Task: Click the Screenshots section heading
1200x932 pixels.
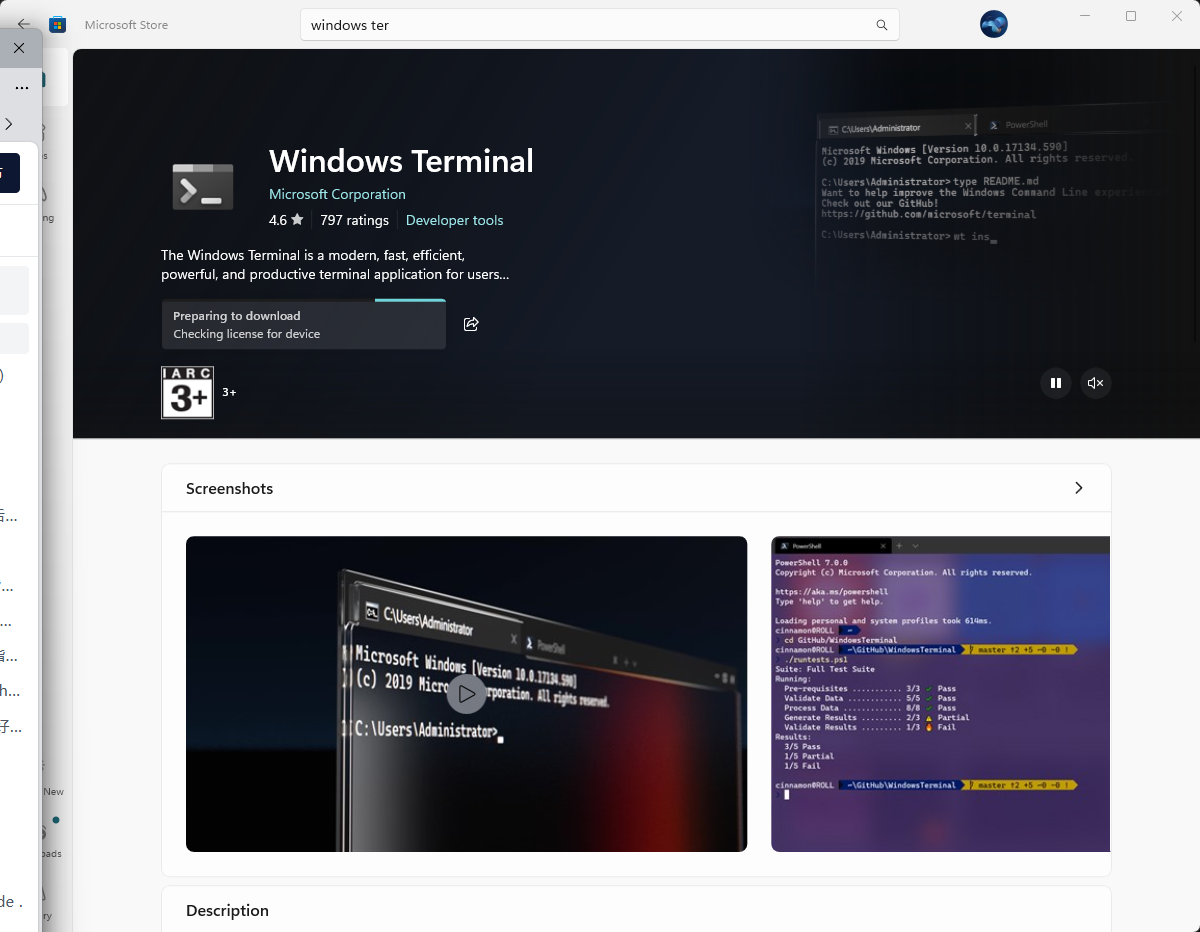Action: (229, 489)
